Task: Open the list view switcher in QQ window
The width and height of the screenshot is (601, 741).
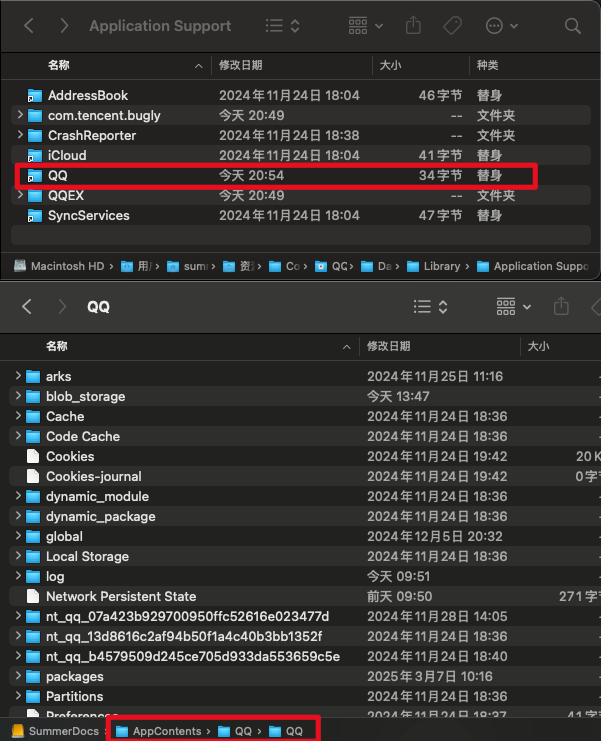Action: point(430,306)
